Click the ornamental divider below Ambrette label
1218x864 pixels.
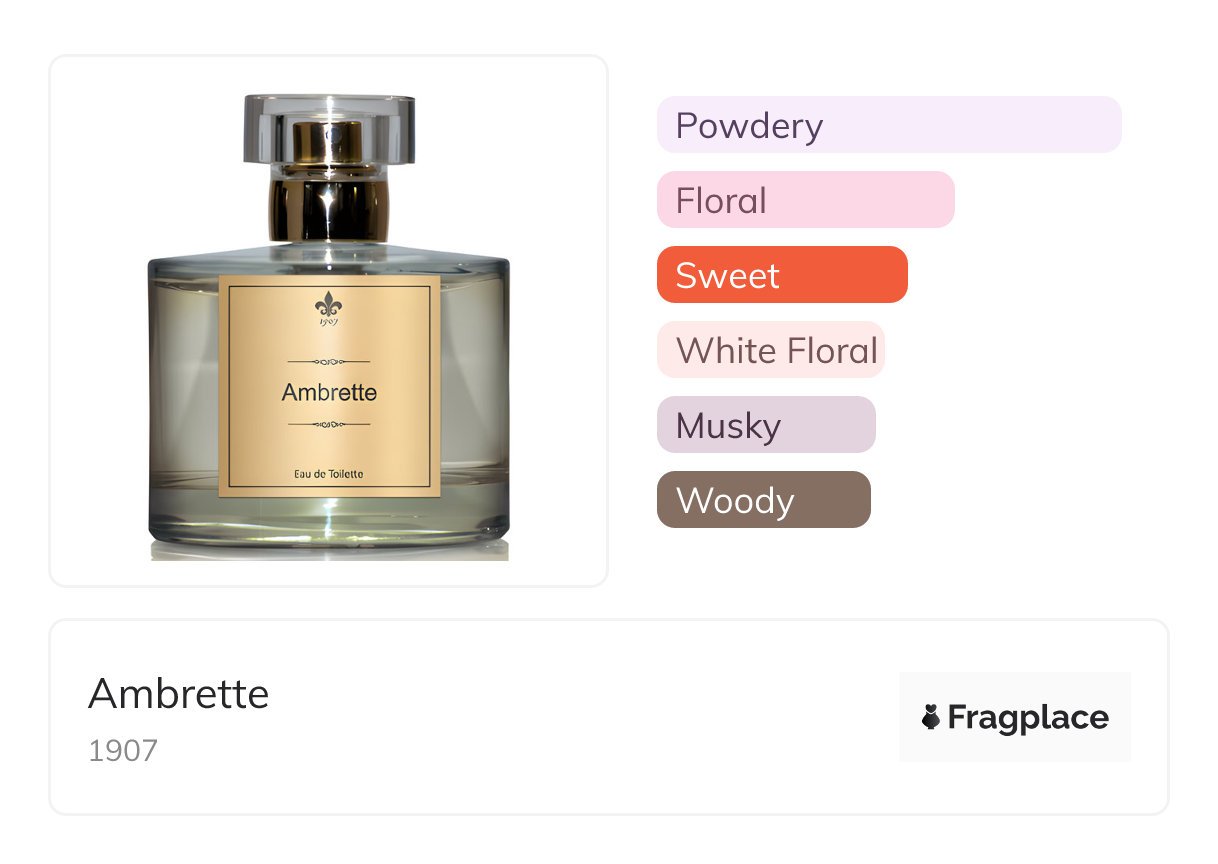[329, 424]
